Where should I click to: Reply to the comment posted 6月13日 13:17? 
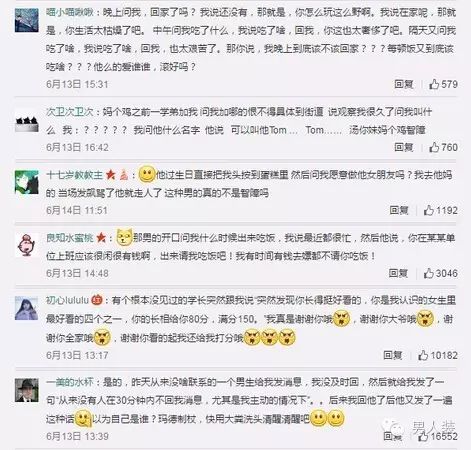click(393, 355)
